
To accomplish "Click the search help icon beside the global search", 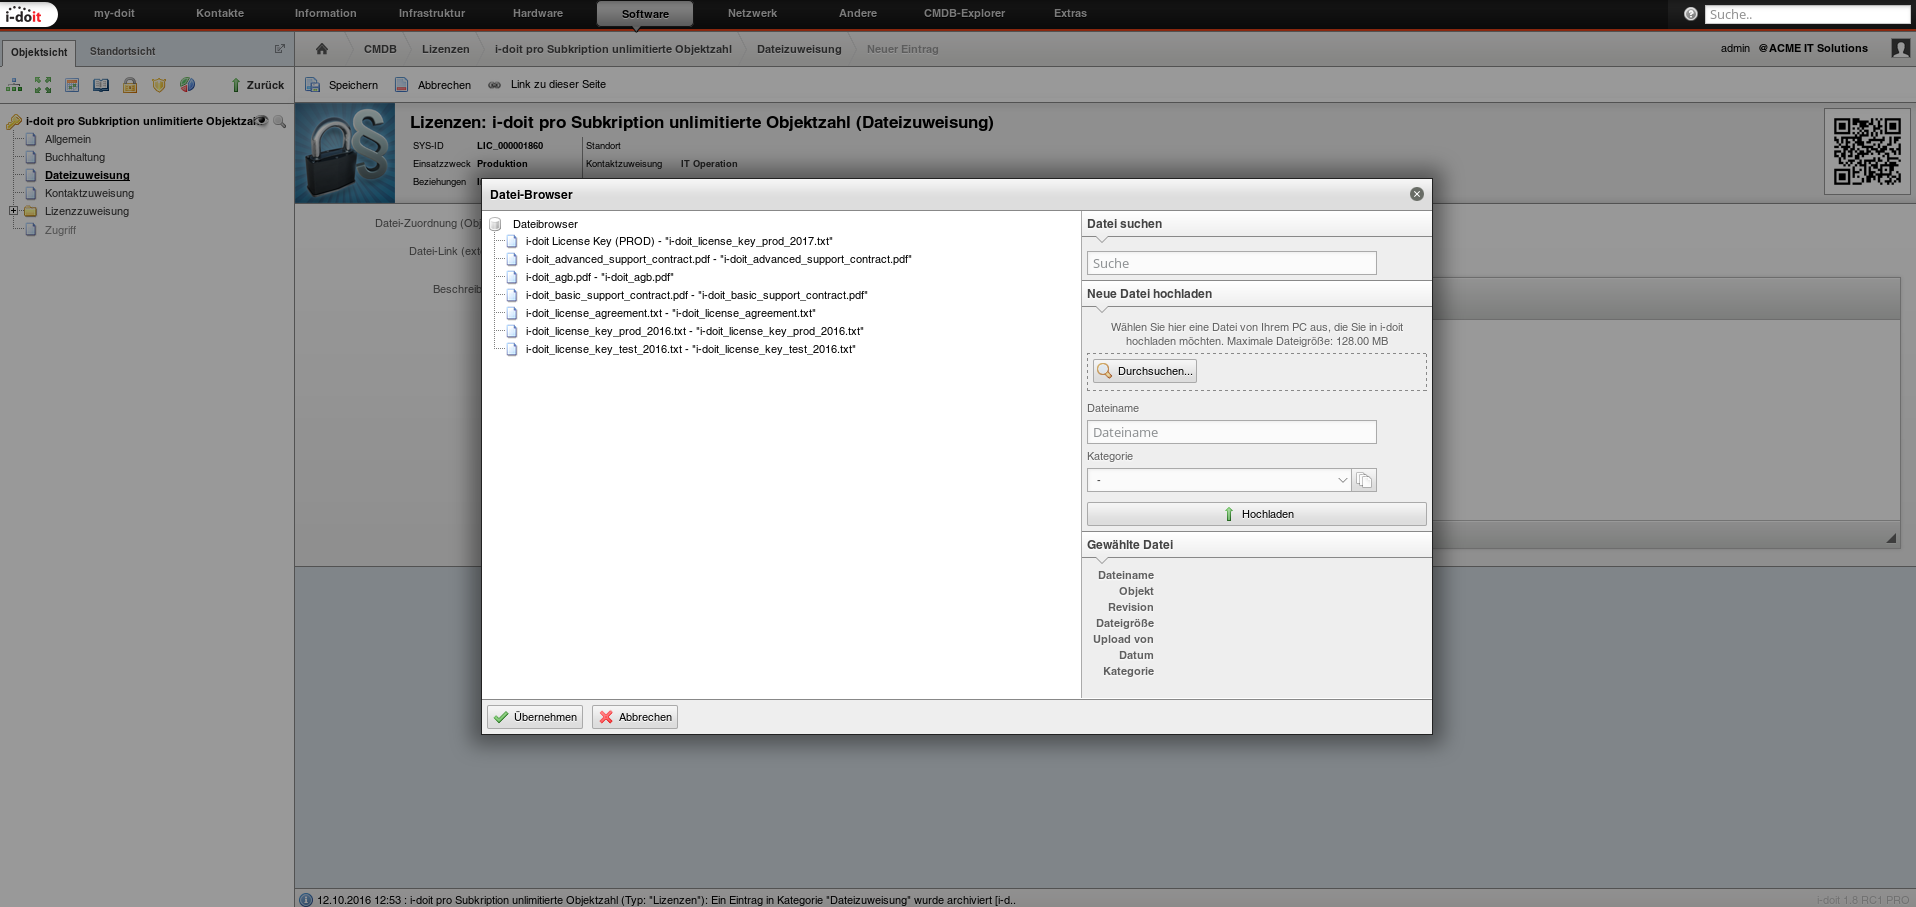I will (1691, 14).
